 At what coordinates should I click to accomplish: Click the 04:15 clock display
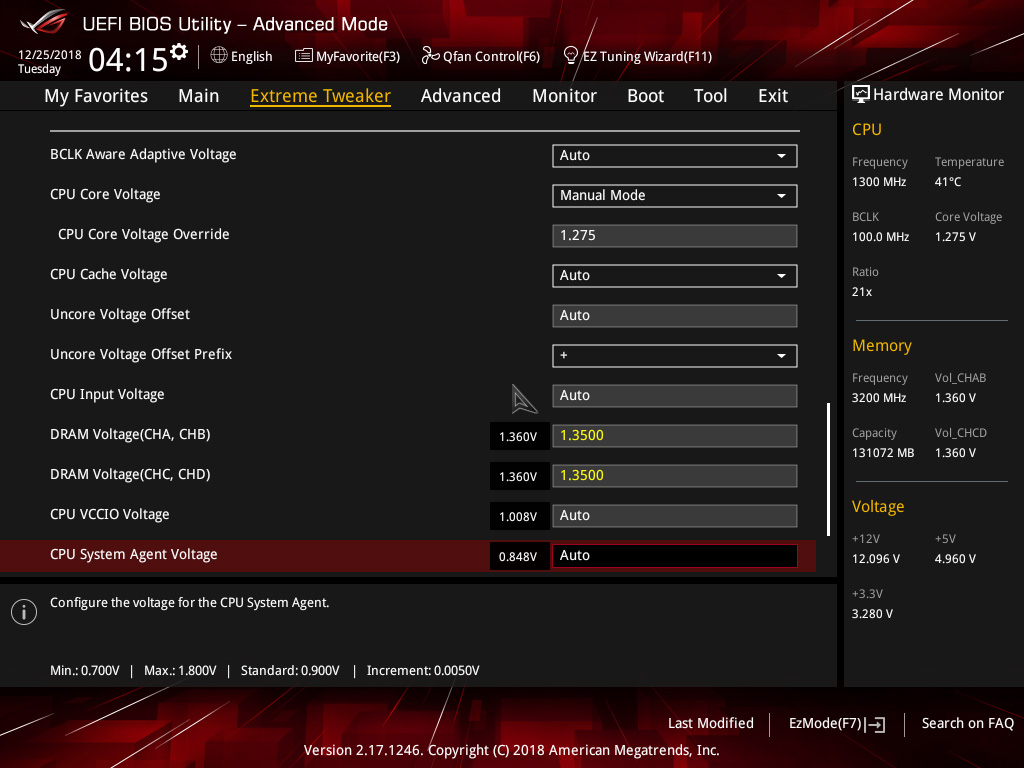pyautogui.click(x=128, y=60)
